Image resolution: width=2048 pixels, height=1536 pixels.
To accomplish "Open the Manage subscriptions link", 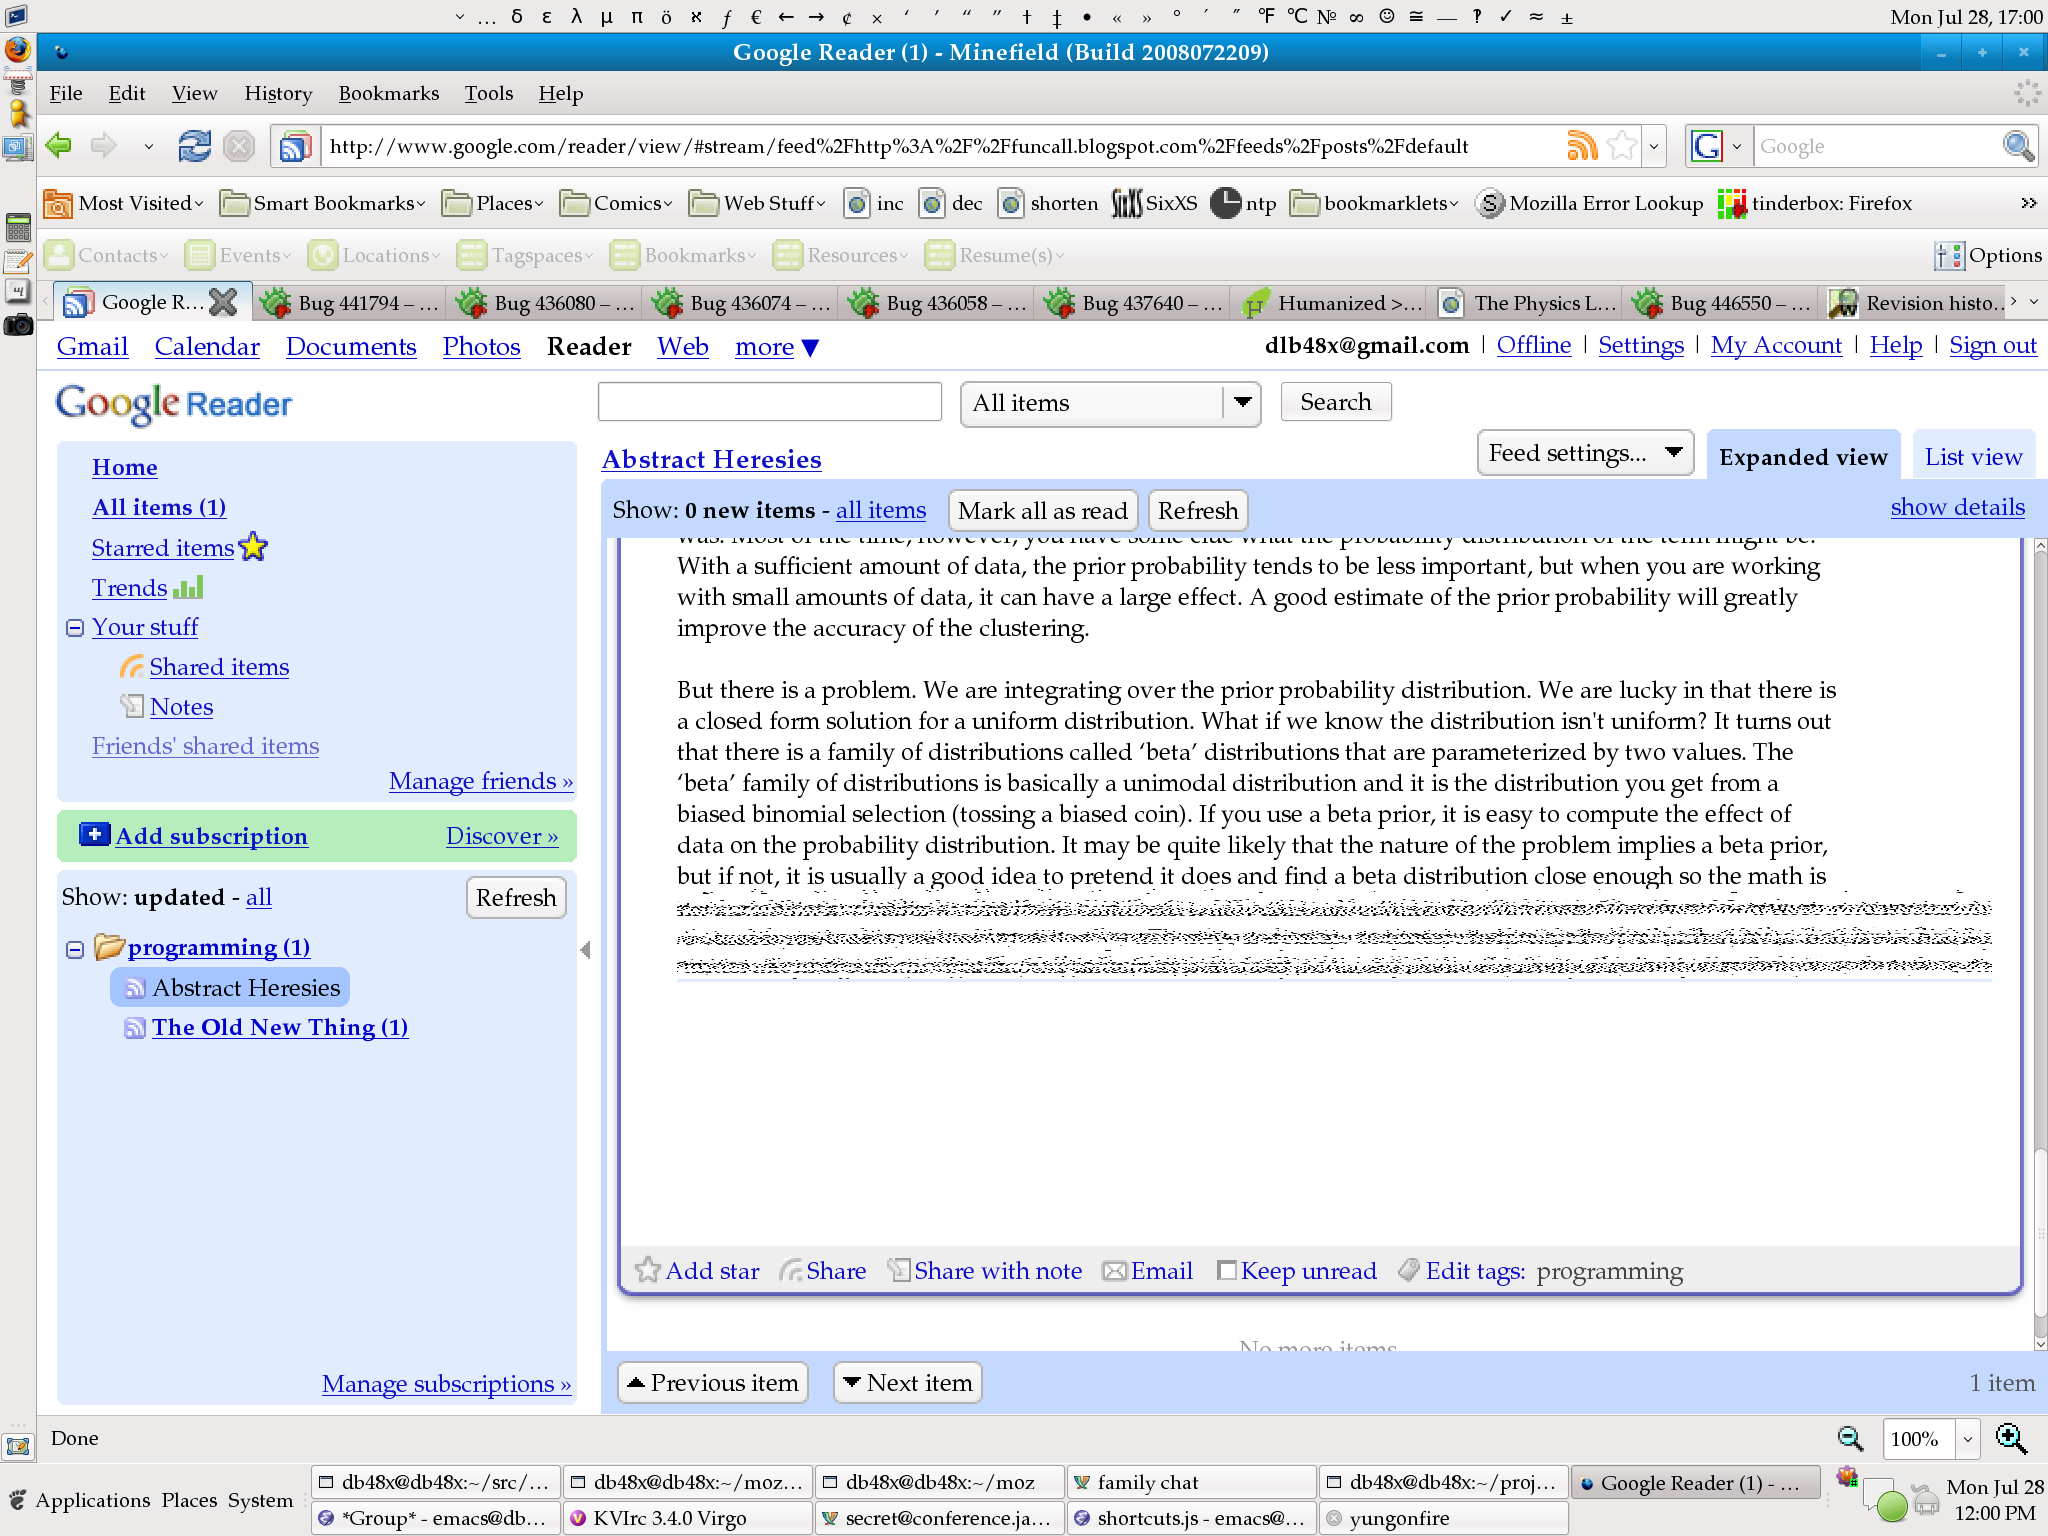I will [x=446, y=1384].
